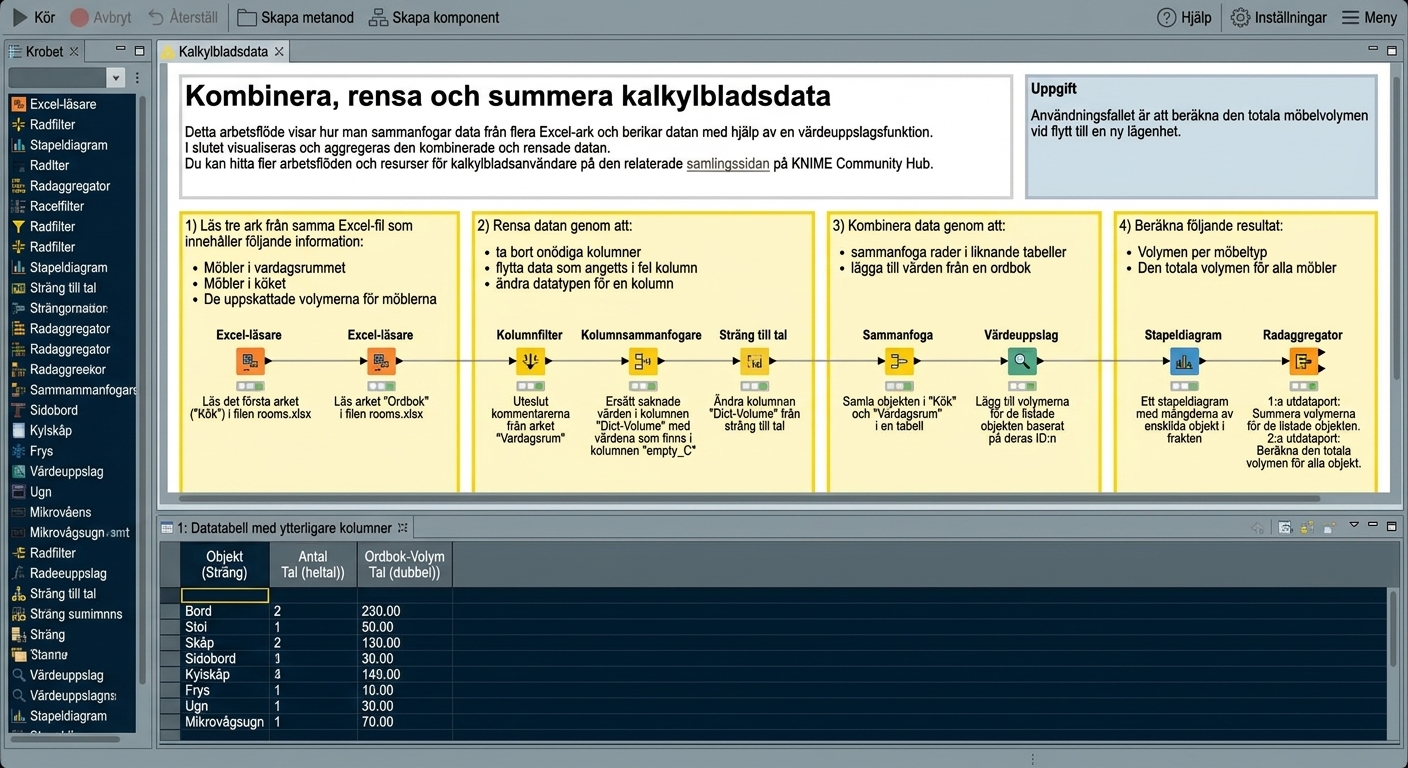1408x768 pixels.
Task: Click the "149.00" volume value
Action: pos(381,675)
